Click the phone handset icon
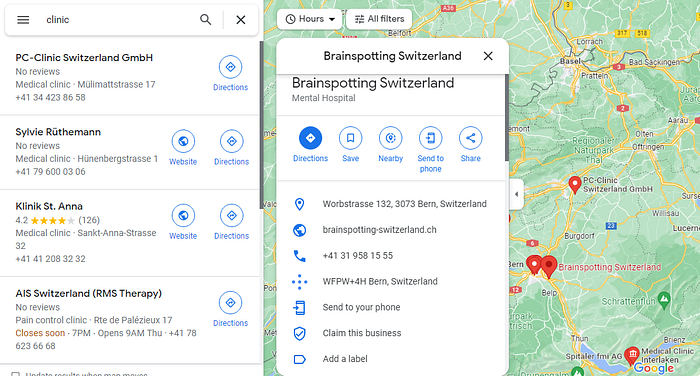 click(300, 256)
